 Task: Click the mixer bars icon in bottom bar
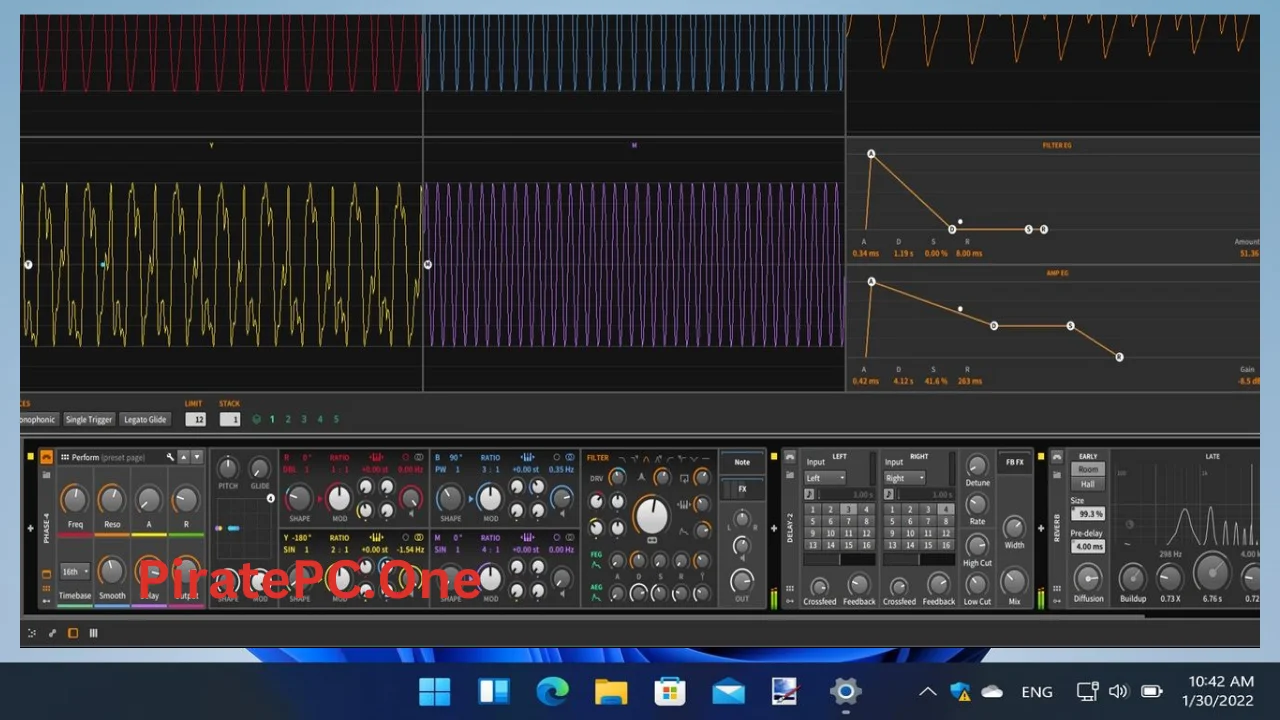coord(93,633)
